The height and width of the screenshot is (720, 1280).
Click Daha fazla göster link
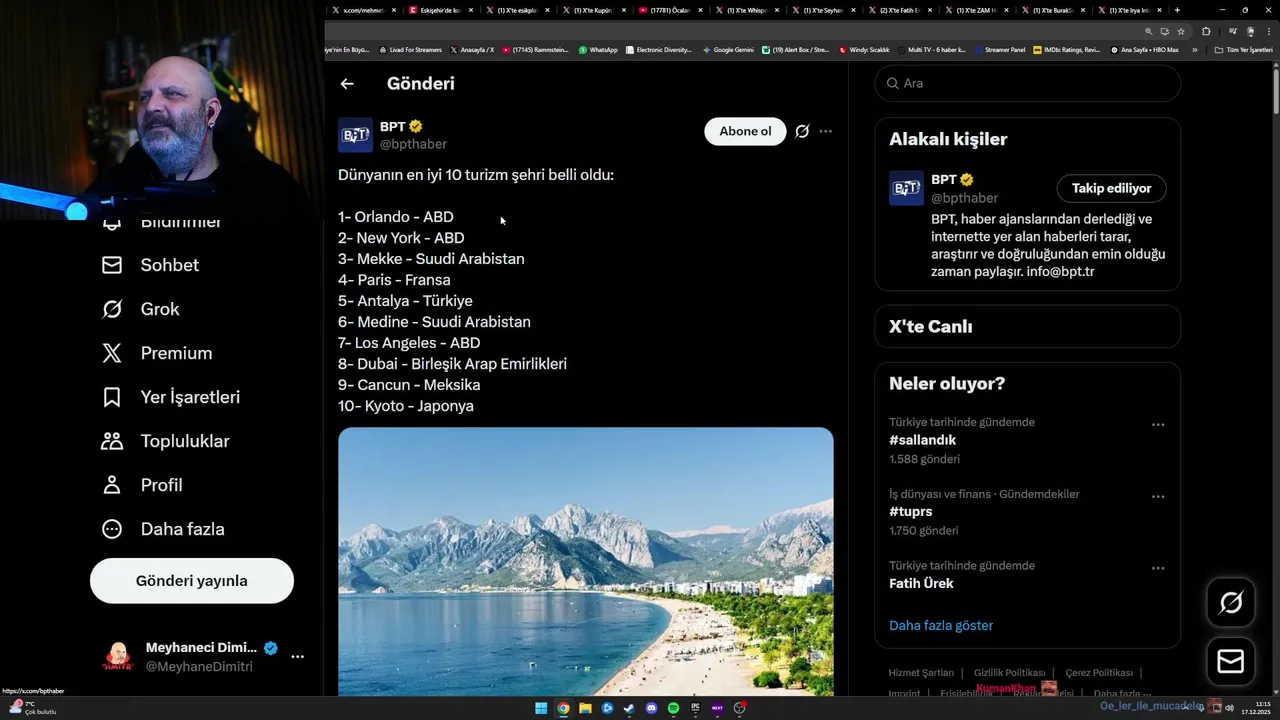click(941, 626)
